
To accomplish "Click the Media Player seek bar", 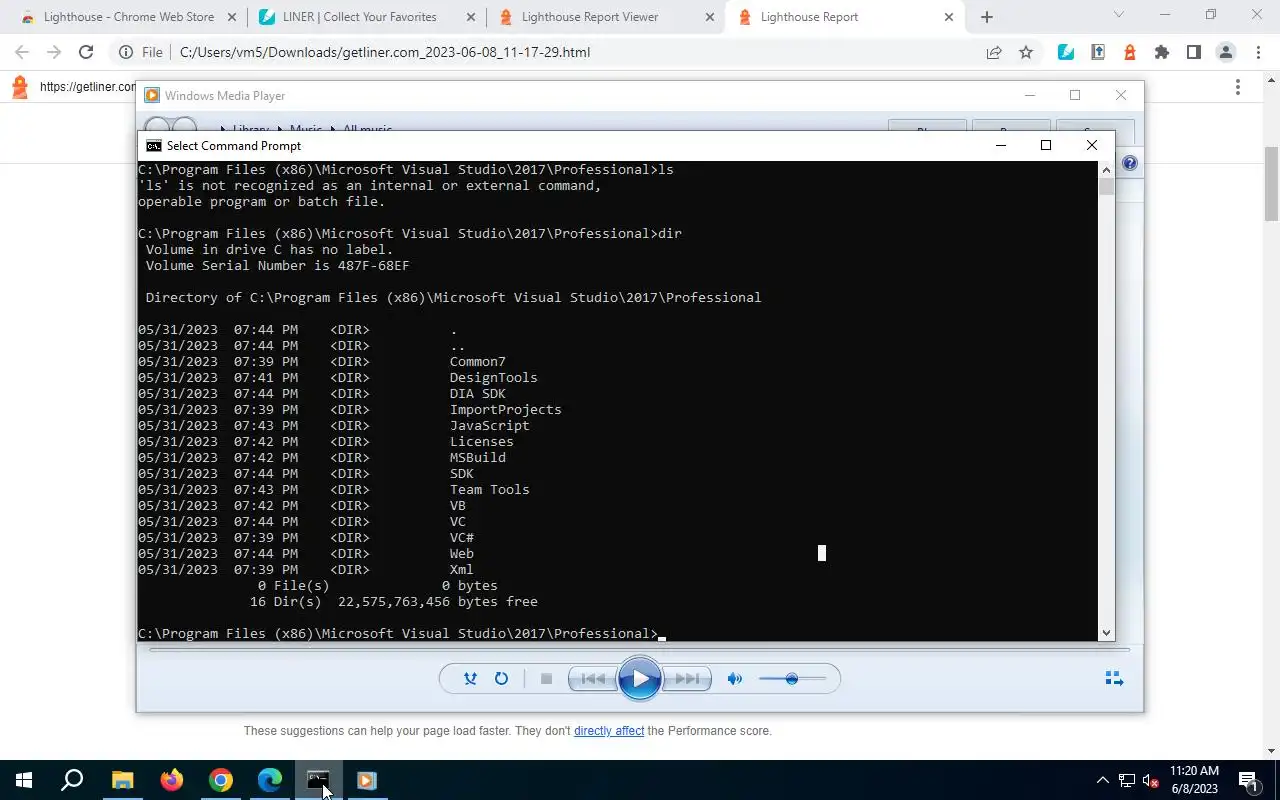I will click(640, 650).
